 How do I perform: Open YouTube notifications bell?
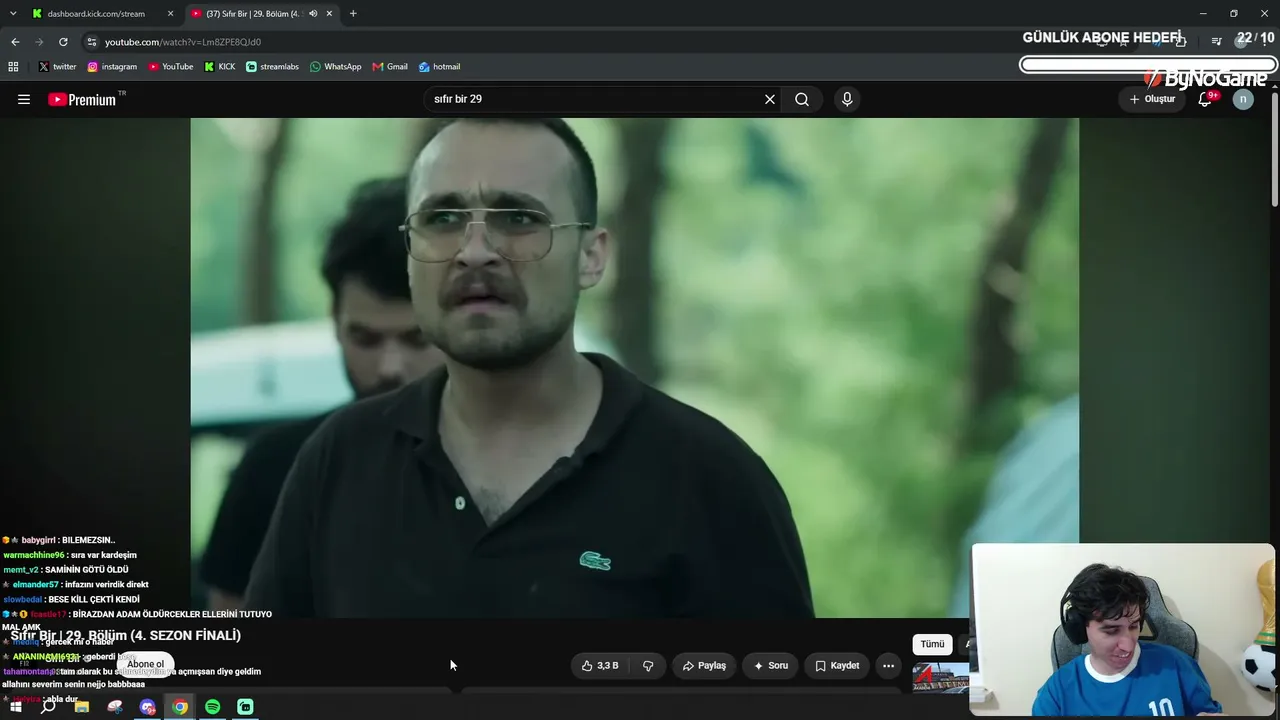coord(1205,99)
